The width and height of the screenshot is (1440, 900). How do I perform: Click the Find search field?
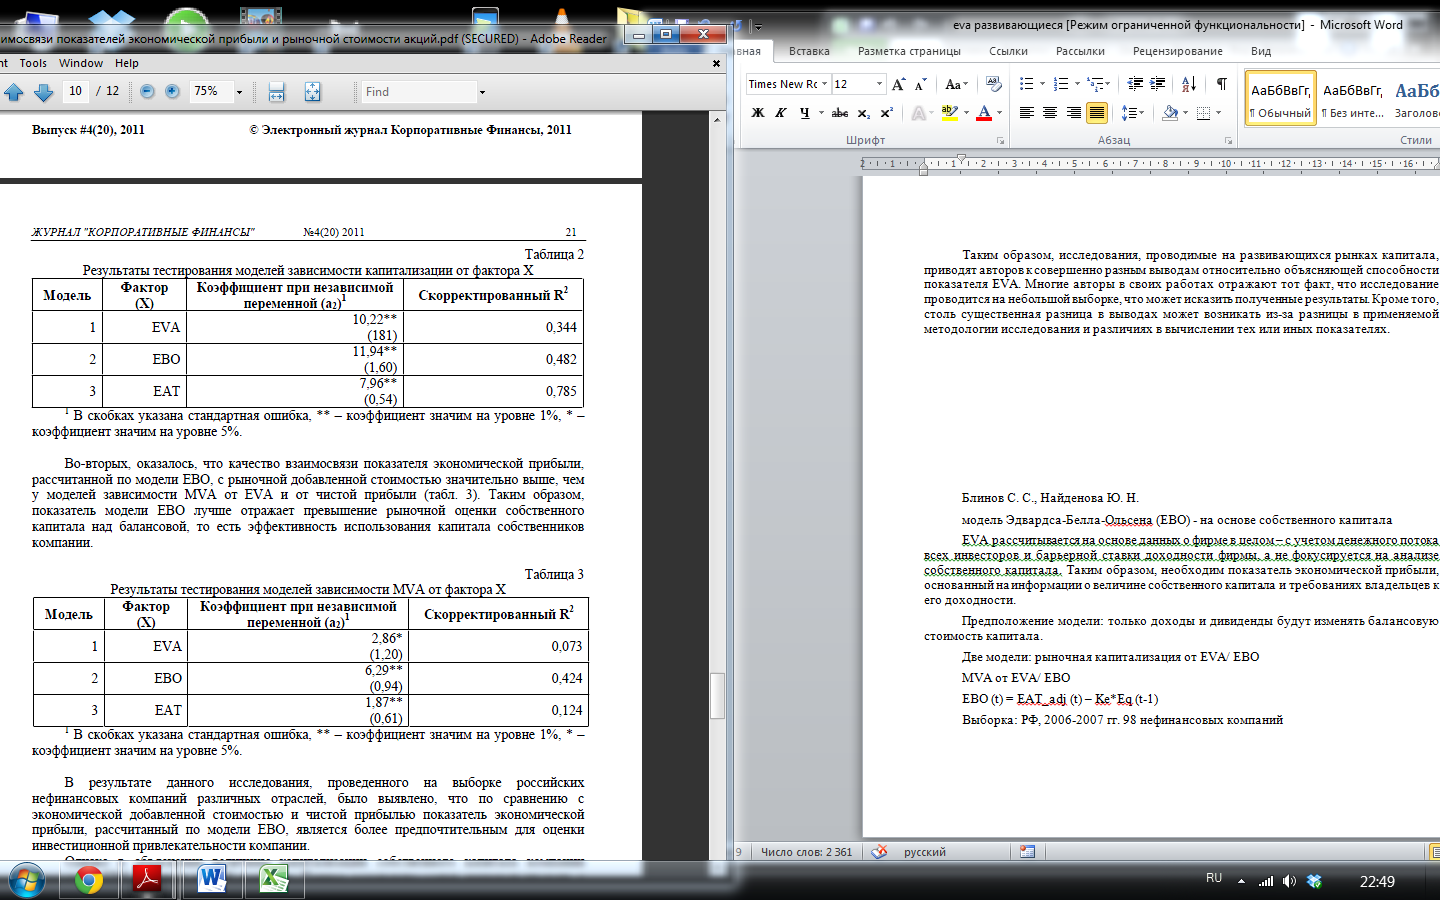coord(419,92)
